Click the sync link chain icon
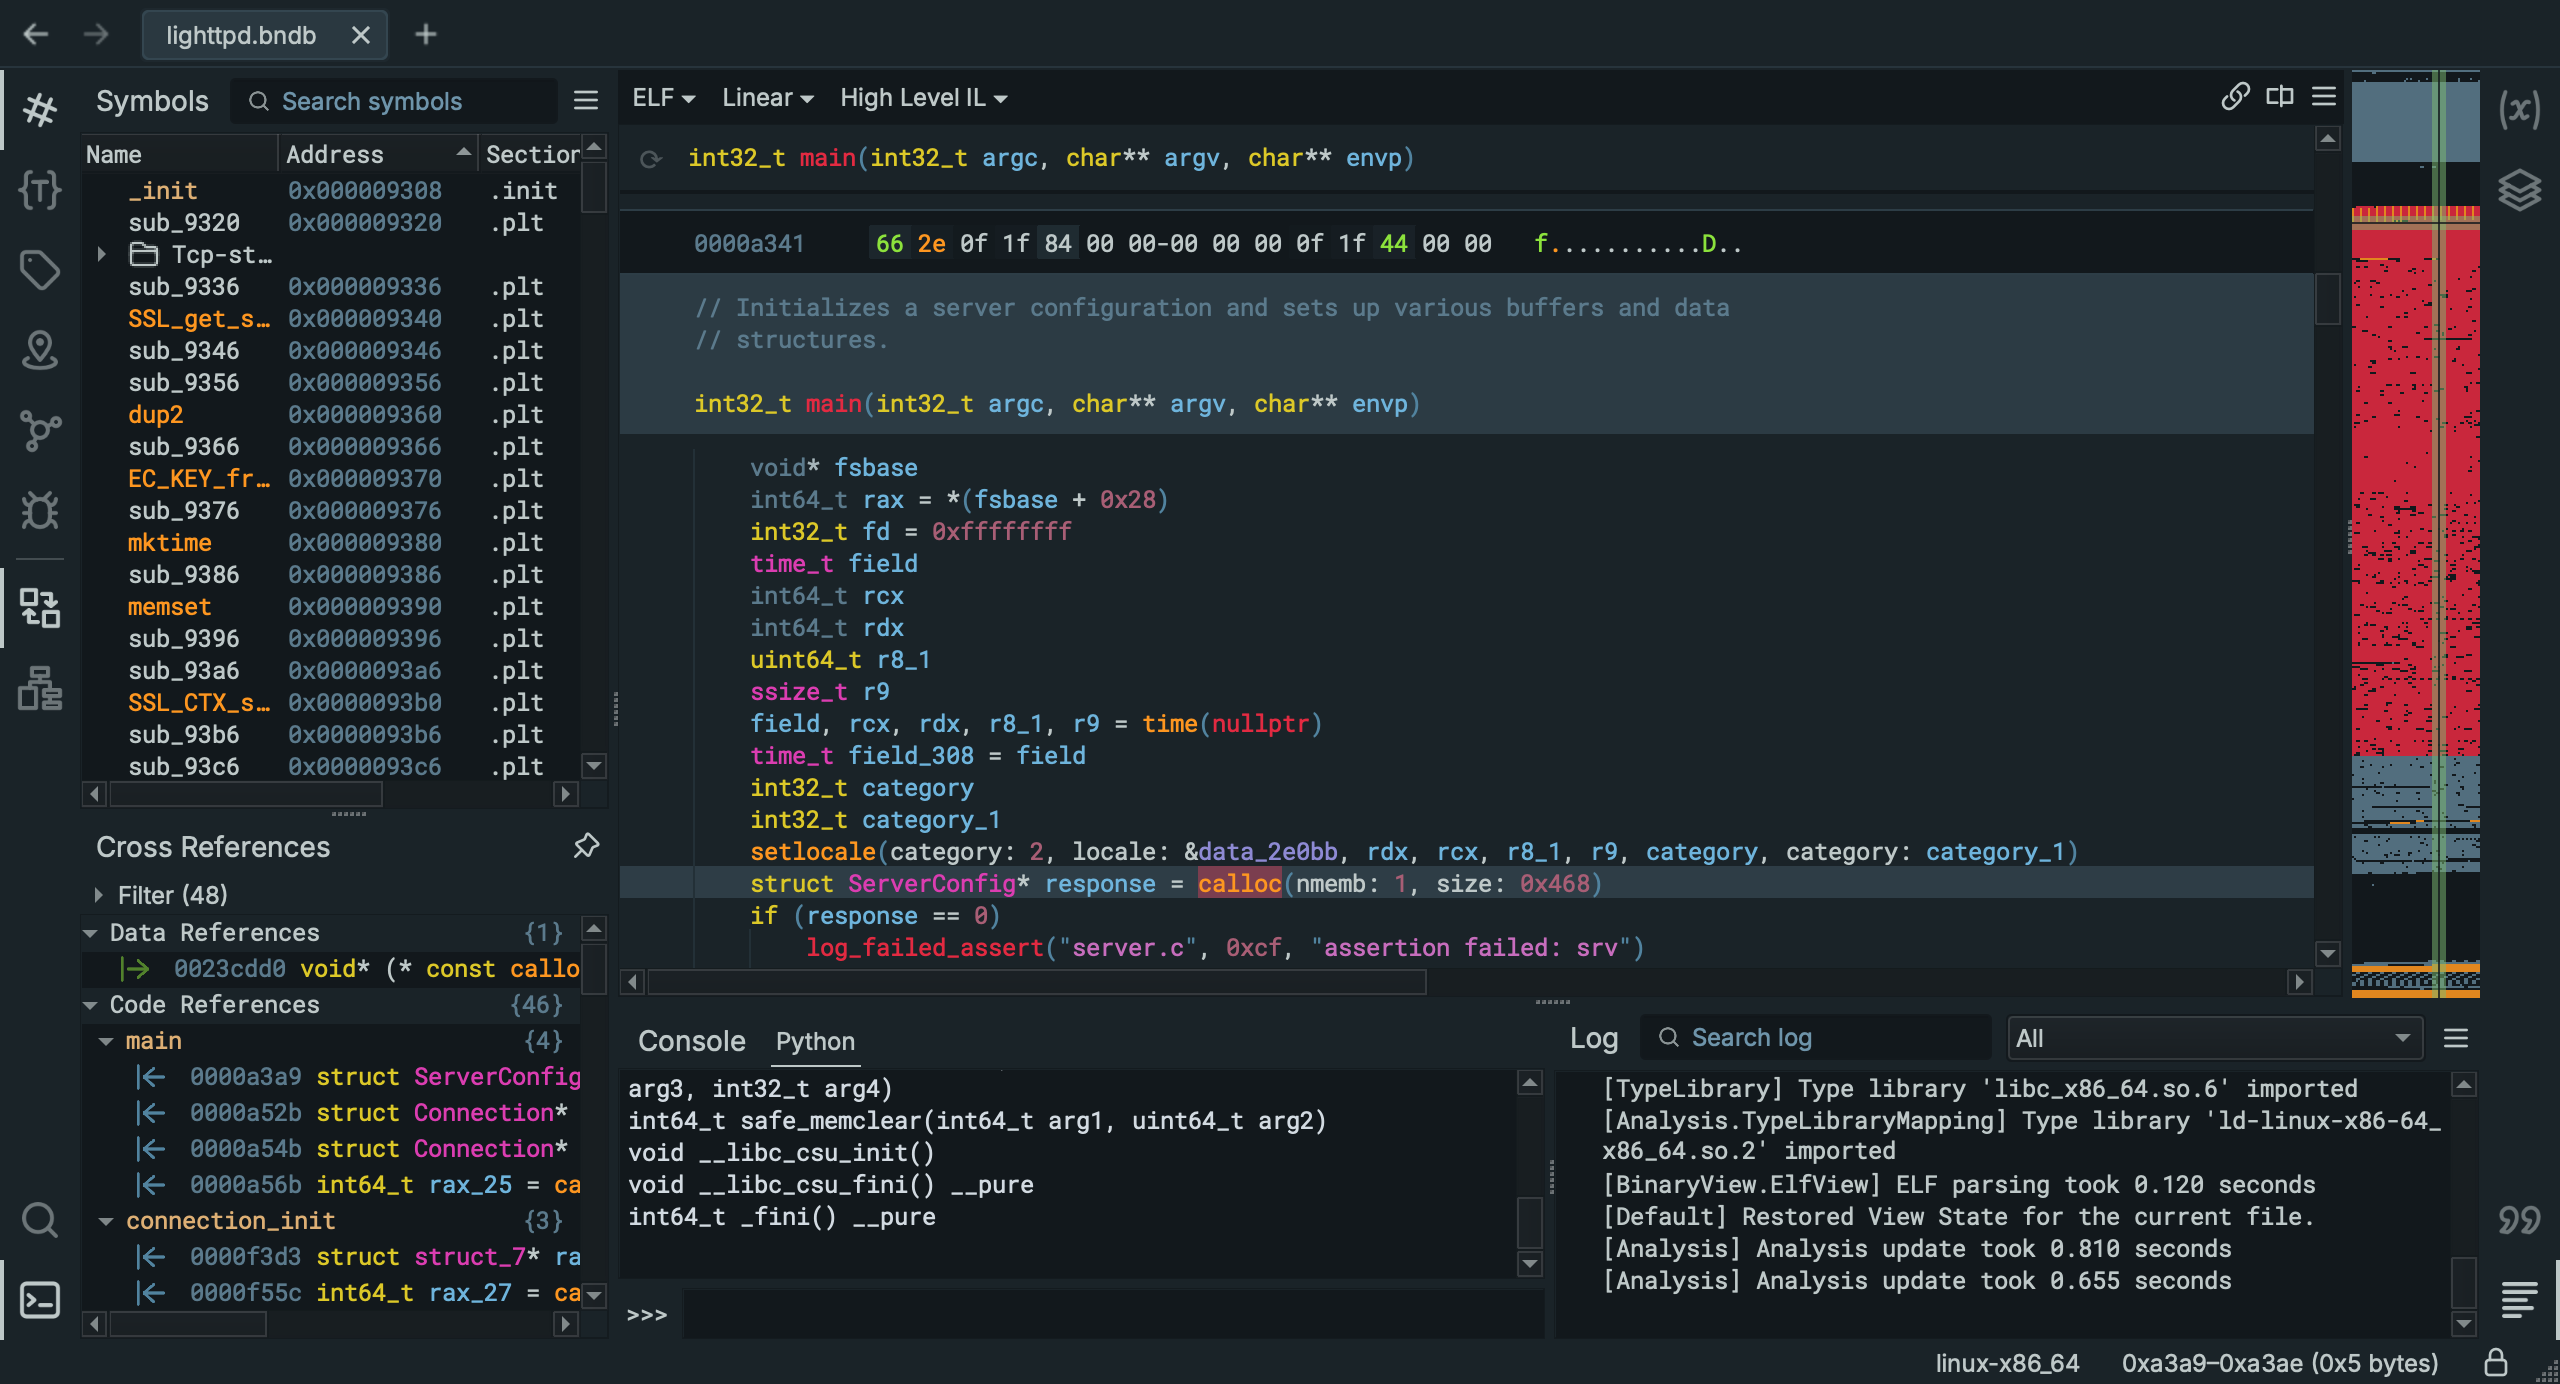 [x=2235, y=97]
